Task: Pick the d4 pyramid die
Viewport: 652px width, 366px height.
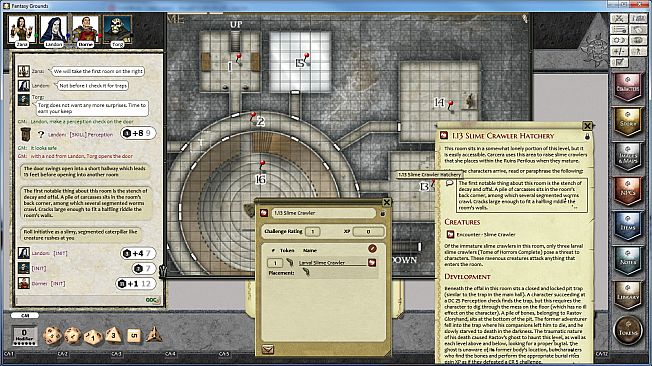Action: coord(153,335)
